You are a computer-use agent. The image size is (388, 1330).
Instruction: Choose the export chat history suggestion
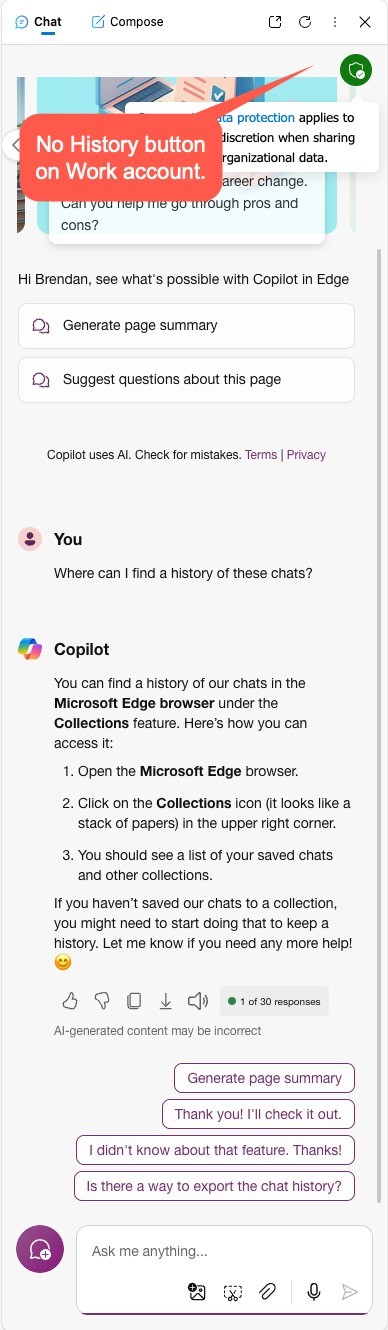tap(214, 1186)
